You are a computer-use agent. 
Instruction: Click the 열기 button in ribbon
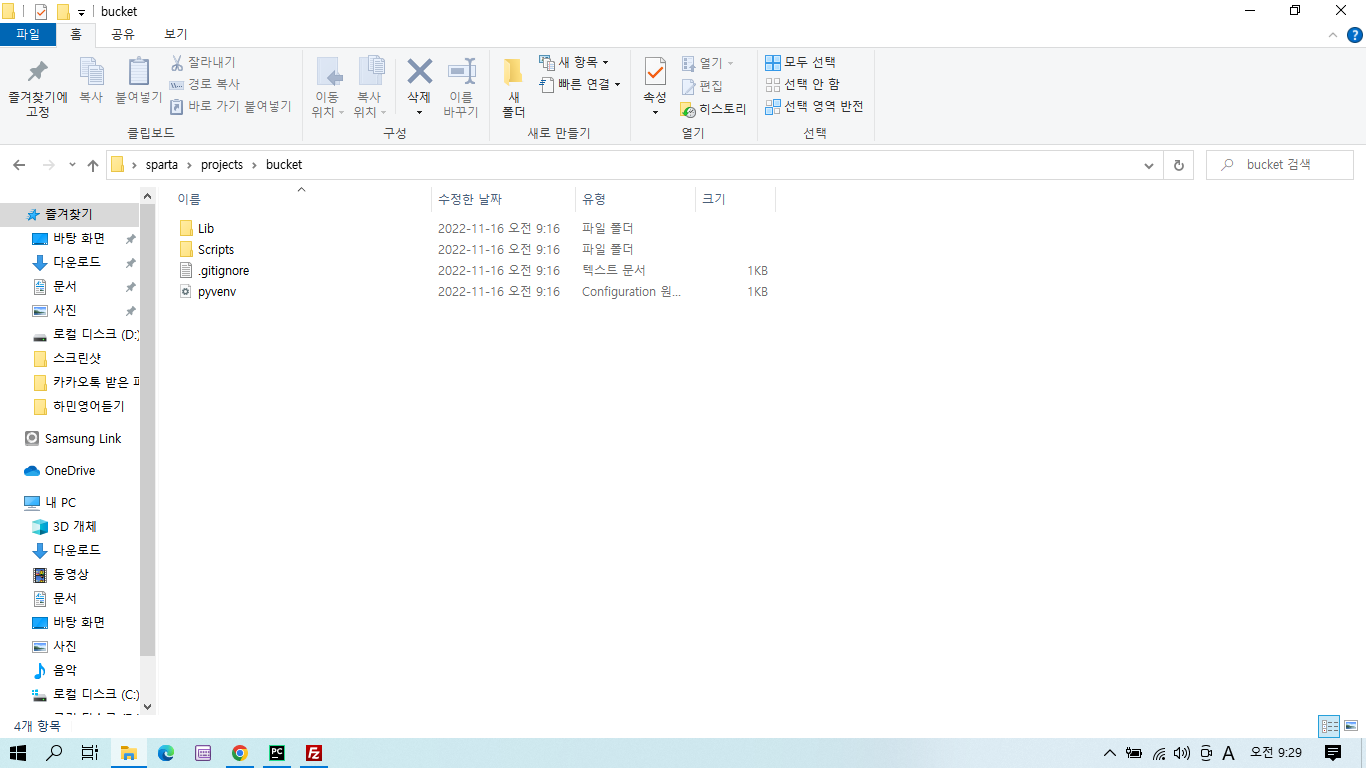(x=707, y=63)
